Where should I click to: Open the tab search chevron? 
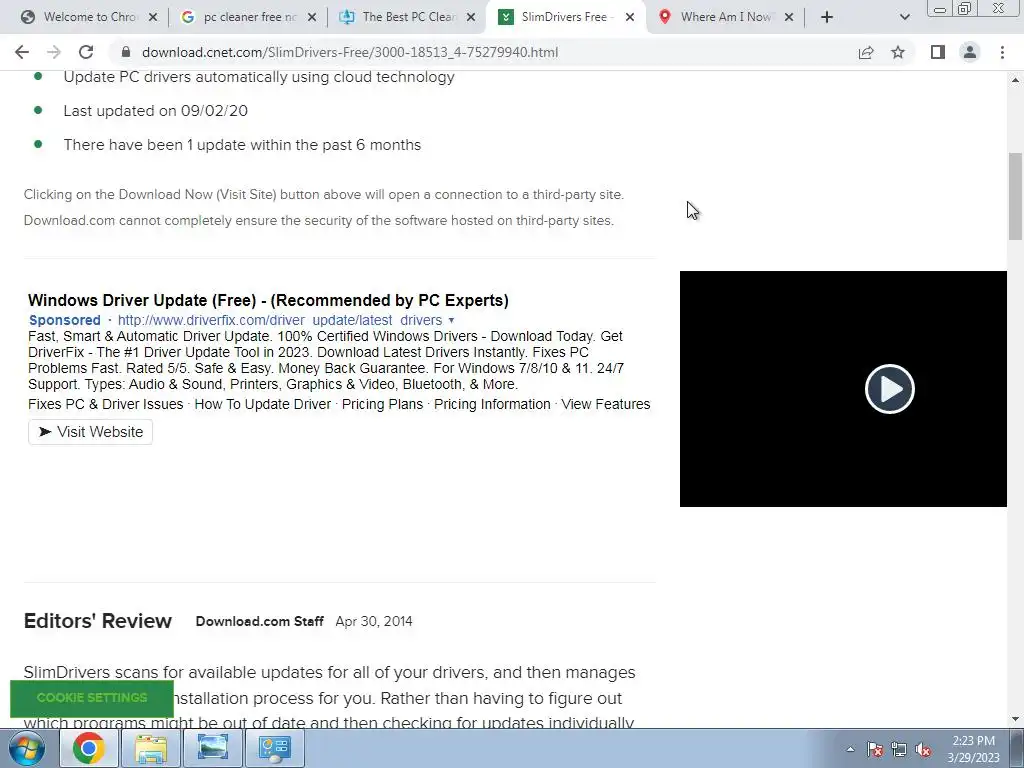click(x=904, y=18)
